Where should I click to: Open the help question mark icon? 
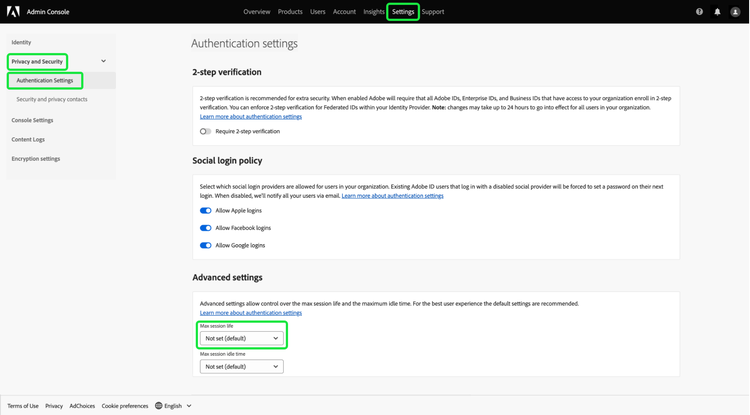(x=699, y=11)
